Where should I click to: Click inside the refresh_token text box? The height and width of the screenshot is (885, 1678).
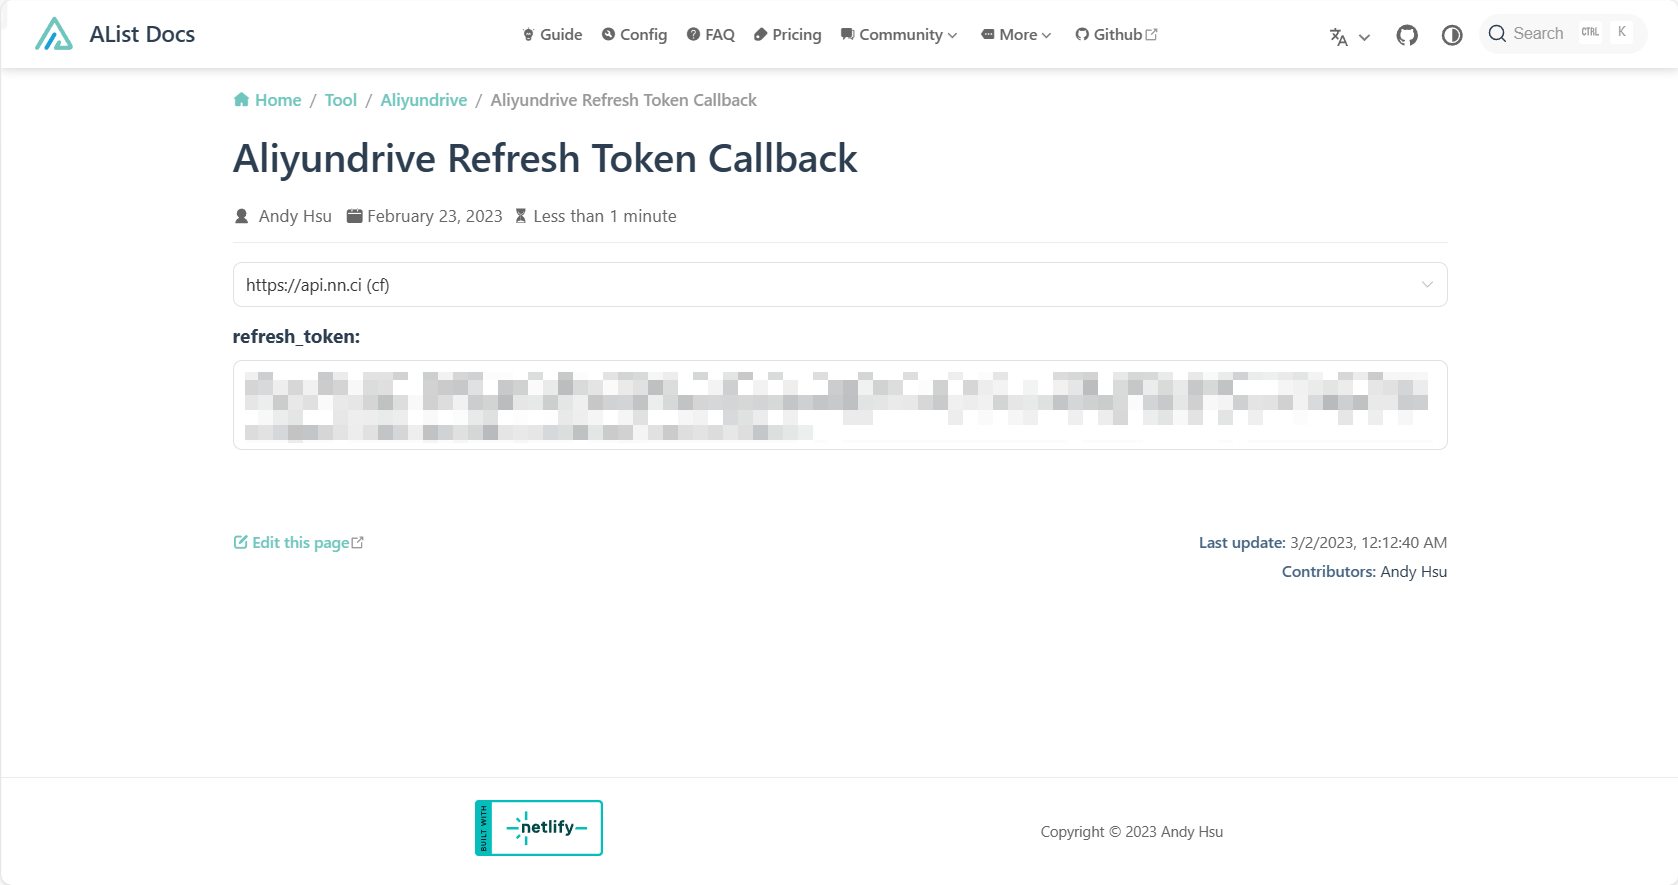click(839, 405)
